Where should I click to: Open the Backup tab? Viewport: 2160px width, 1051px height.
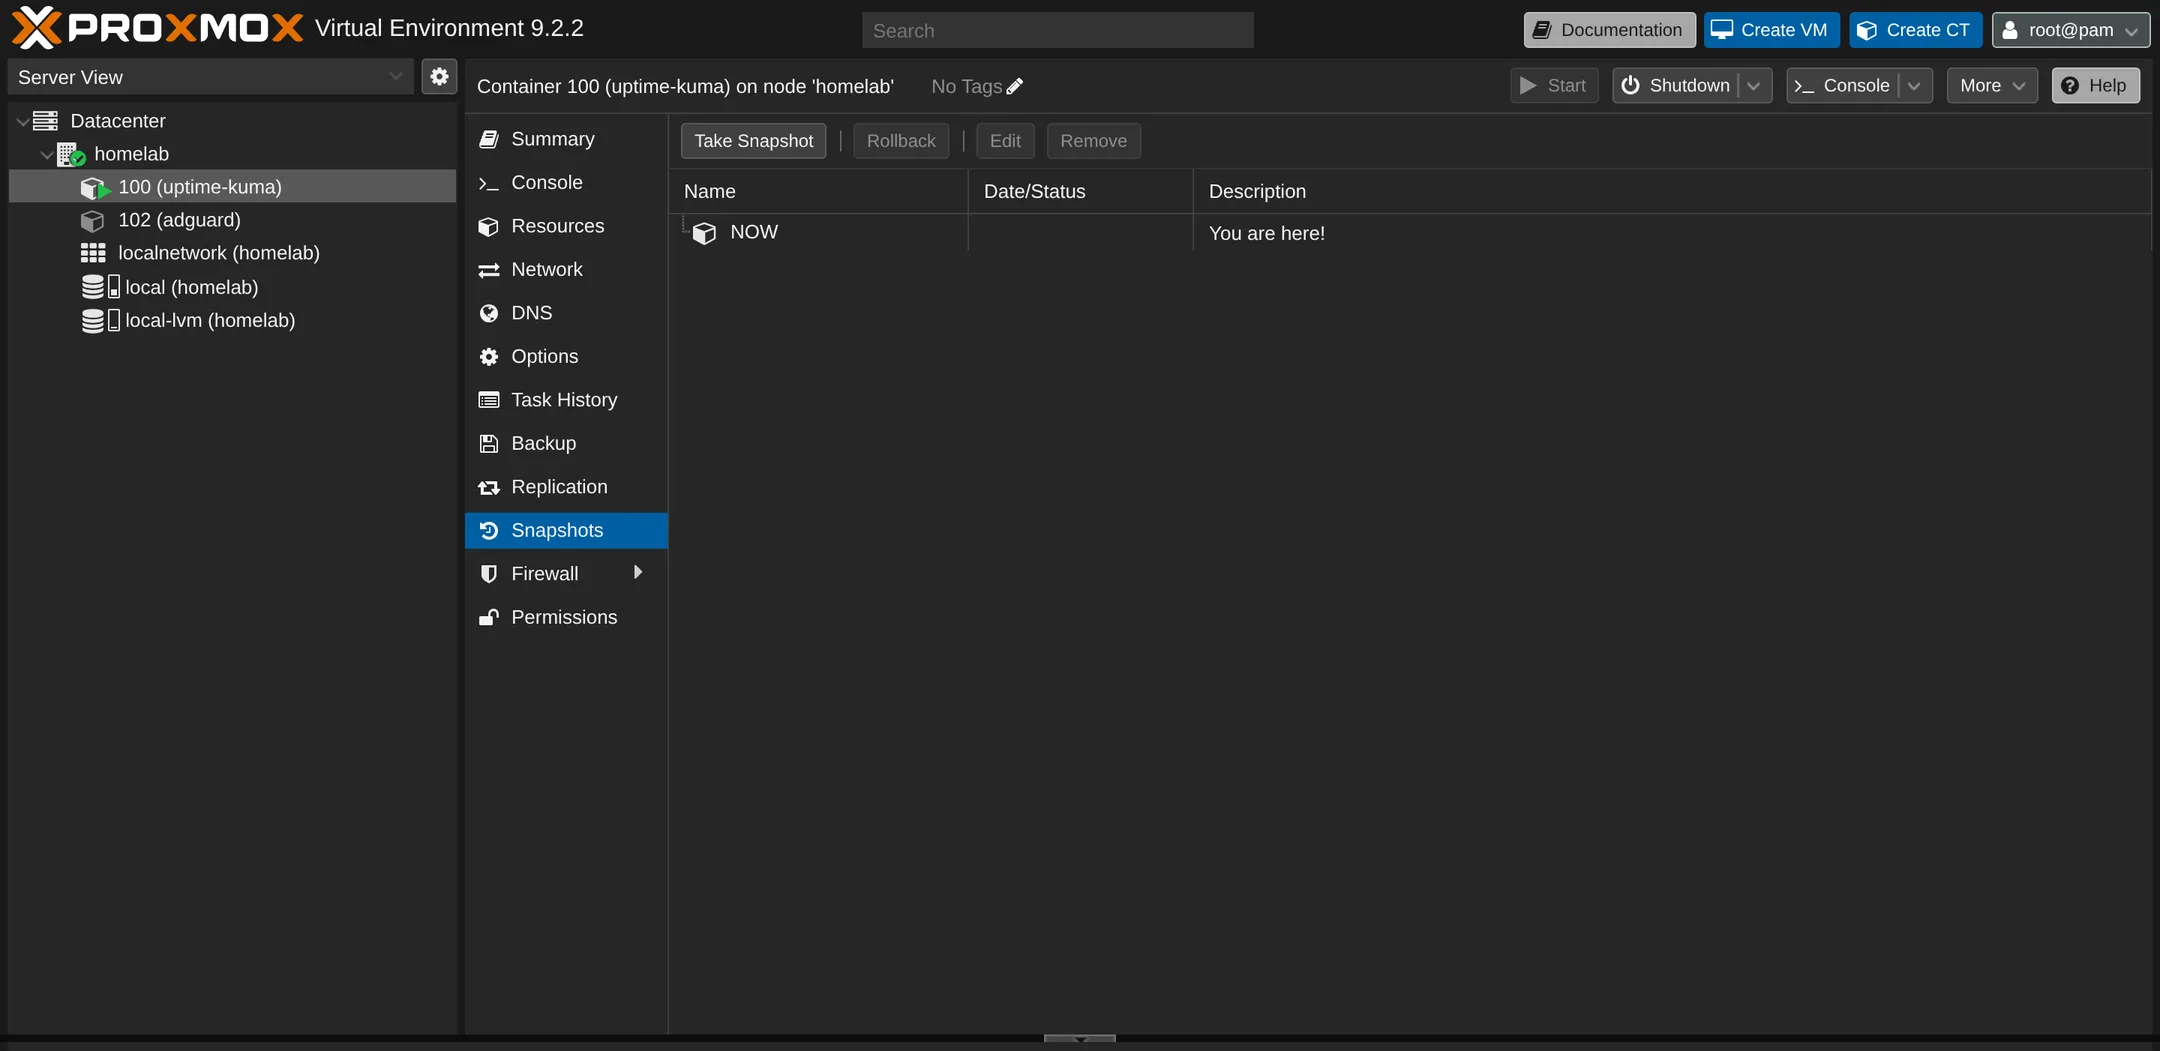[566, 444]
